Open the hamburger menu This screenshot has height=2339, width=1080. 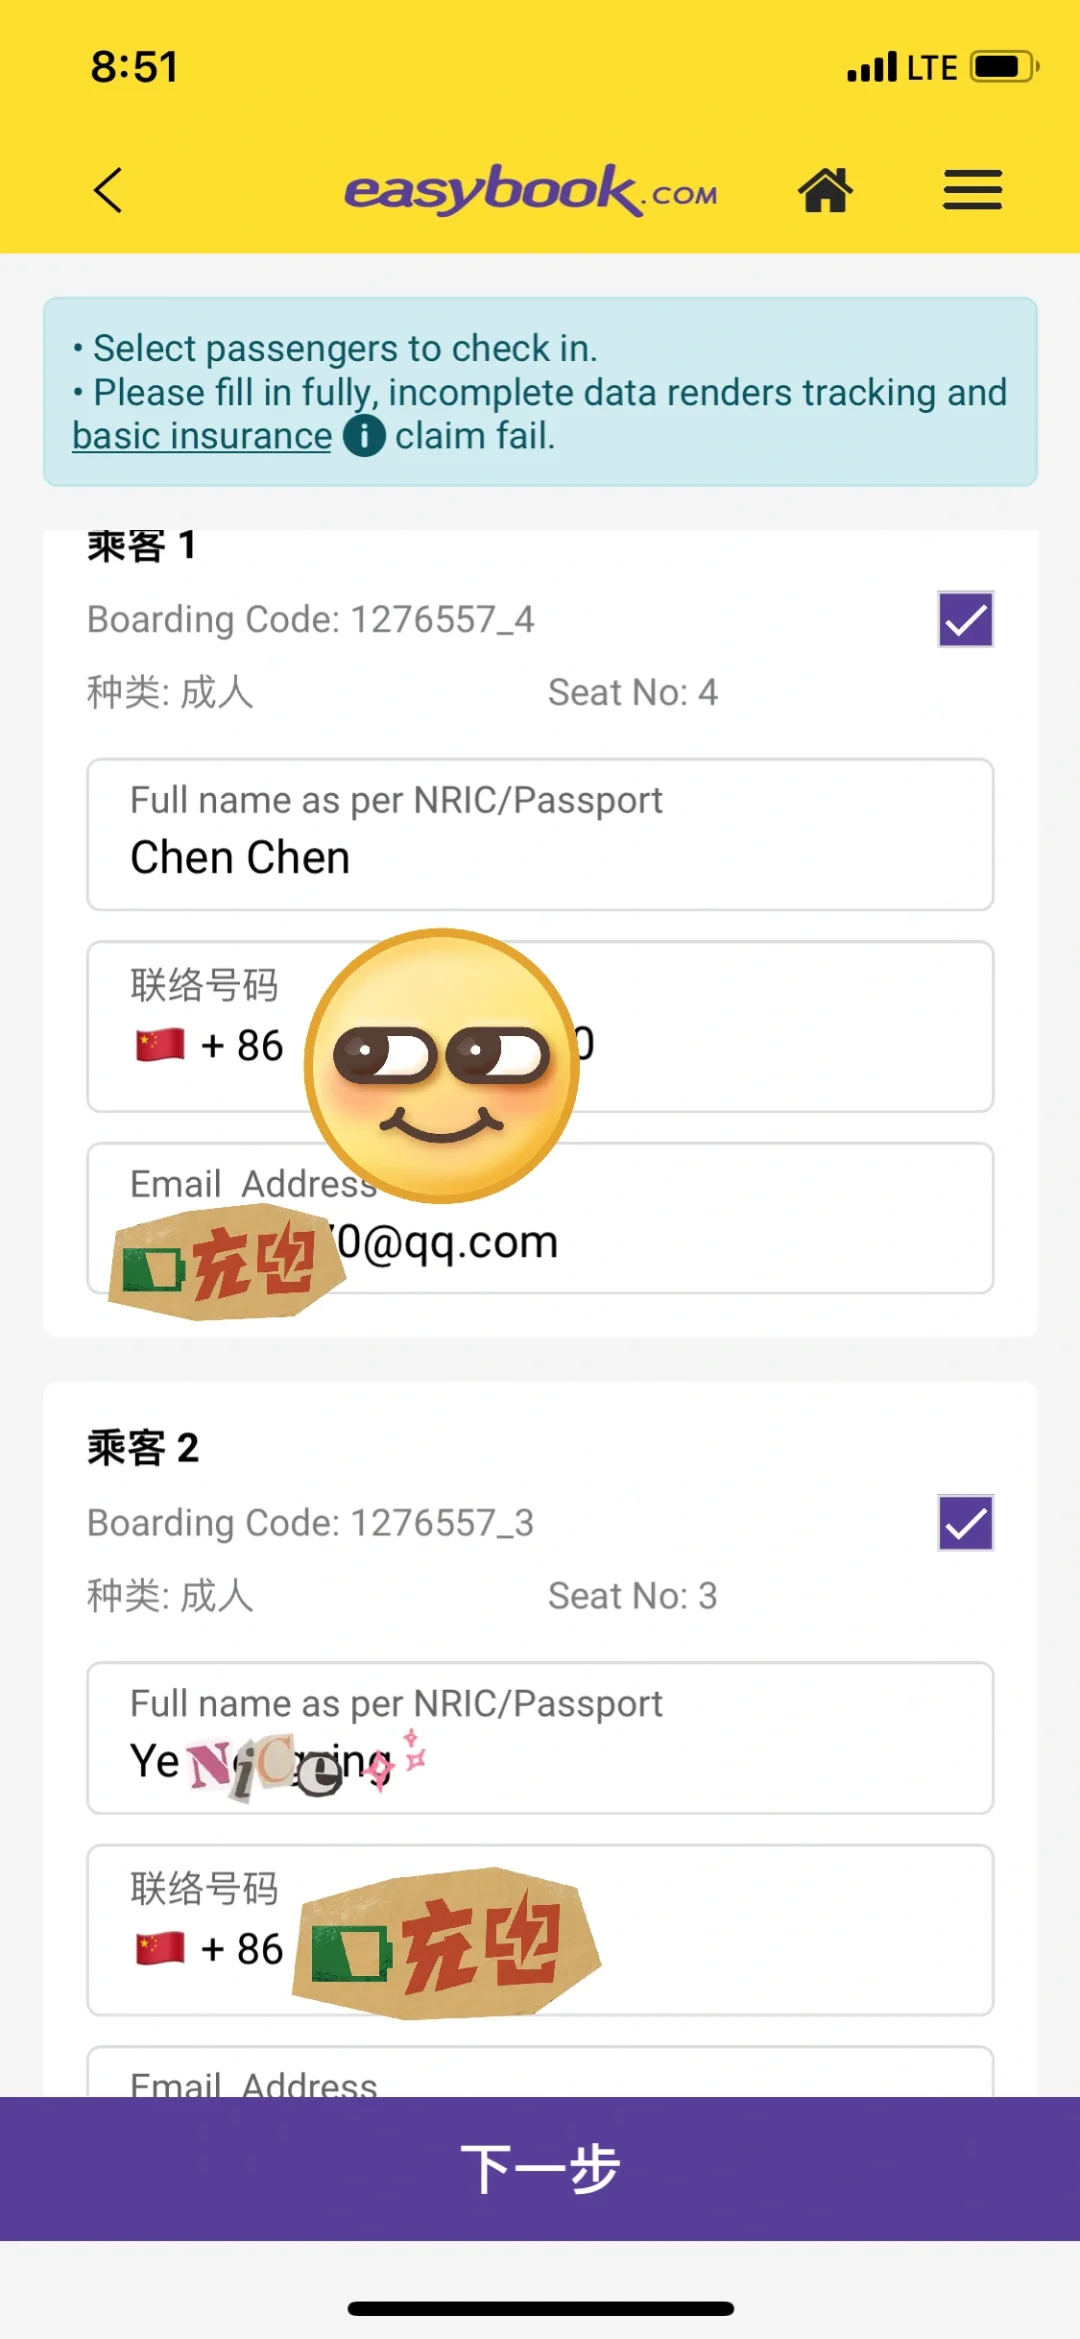972,190
